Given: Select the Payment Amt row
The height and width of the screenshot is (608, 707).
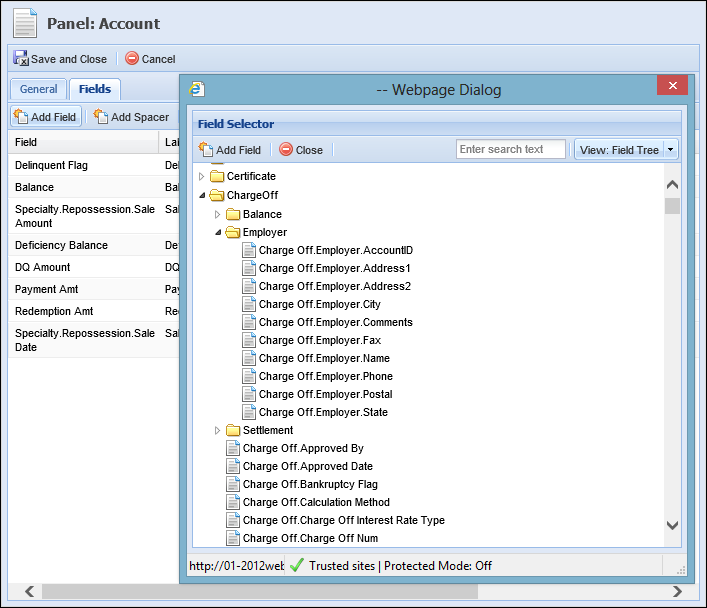Looking at the screenshot, I should click(x=94, y=289).
